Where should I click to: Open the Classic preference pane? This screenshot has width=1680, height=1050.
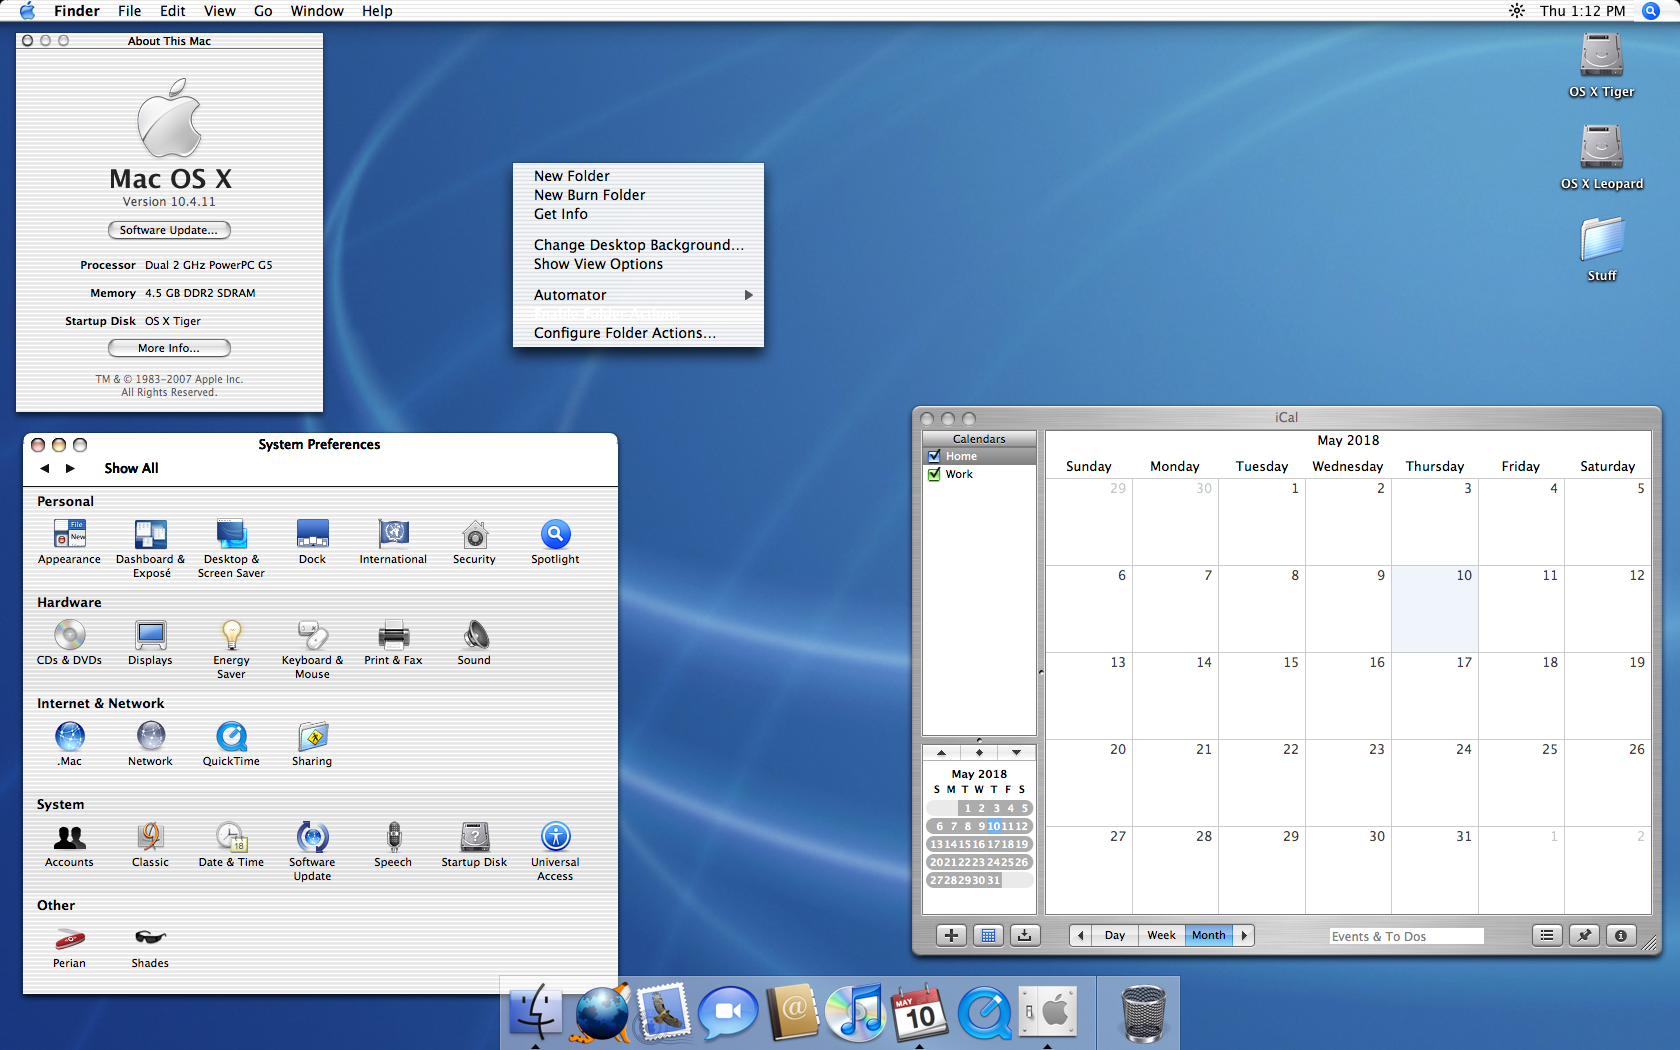(x=150, y=845)
